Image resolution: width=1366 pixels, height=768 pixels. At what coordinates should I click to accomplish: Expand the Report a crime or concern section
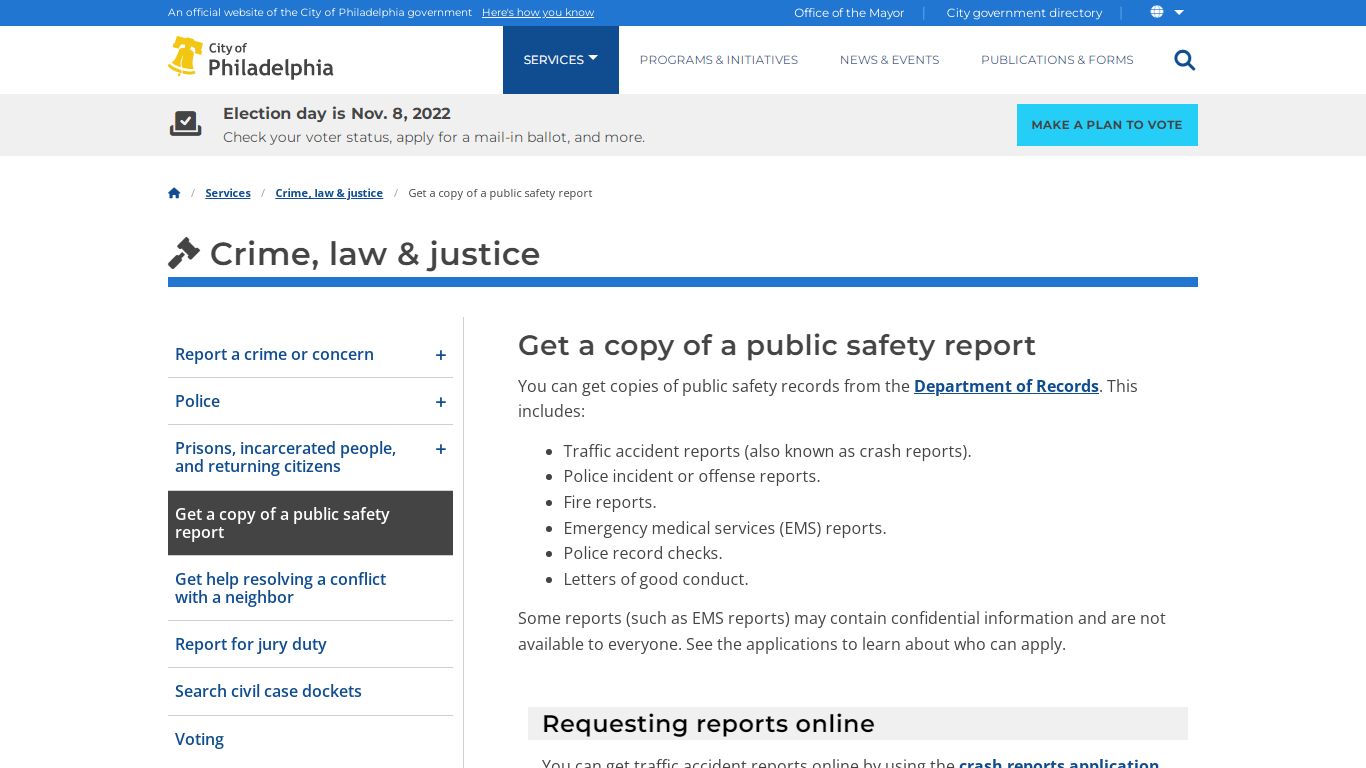[x=441, y=355]
